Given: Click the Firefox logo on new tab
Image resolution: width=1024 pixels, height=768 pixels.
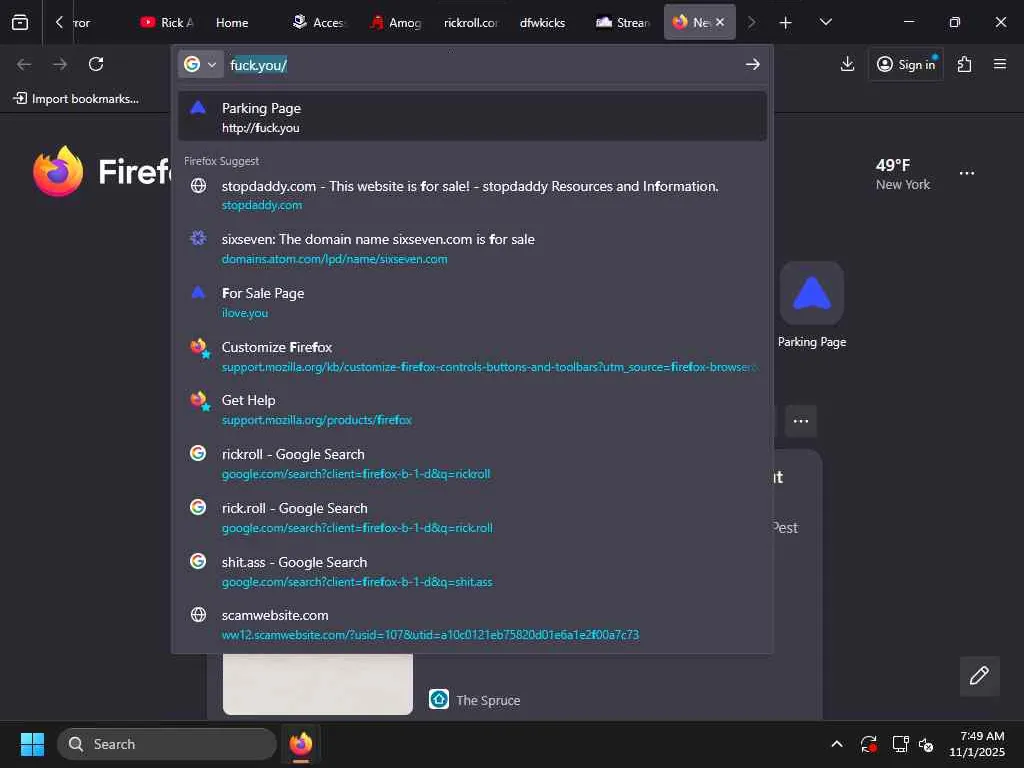Looking at the screenshot, I should pos(58,171).
